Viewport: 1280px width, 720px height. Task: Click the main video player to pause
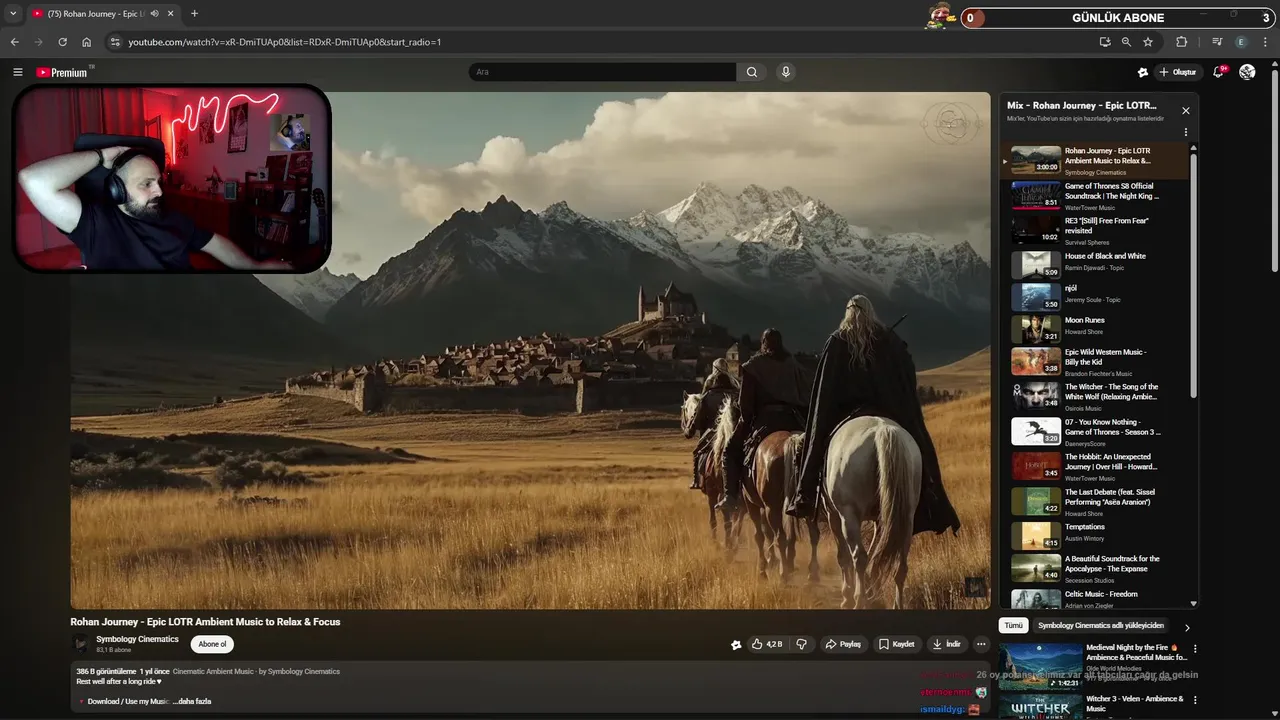click(530, 350)
